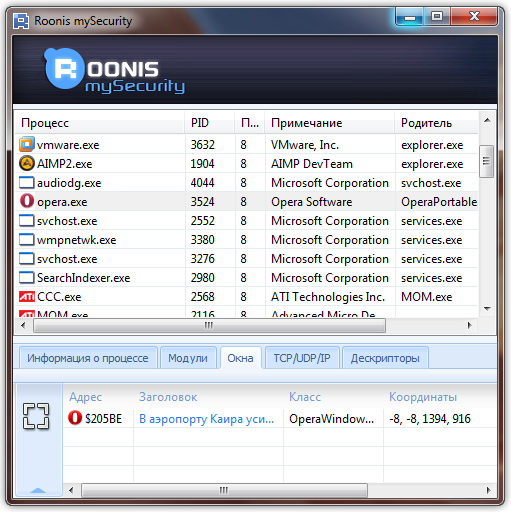Click the AIMP2.exe orange icon

(x=27, y=164)
